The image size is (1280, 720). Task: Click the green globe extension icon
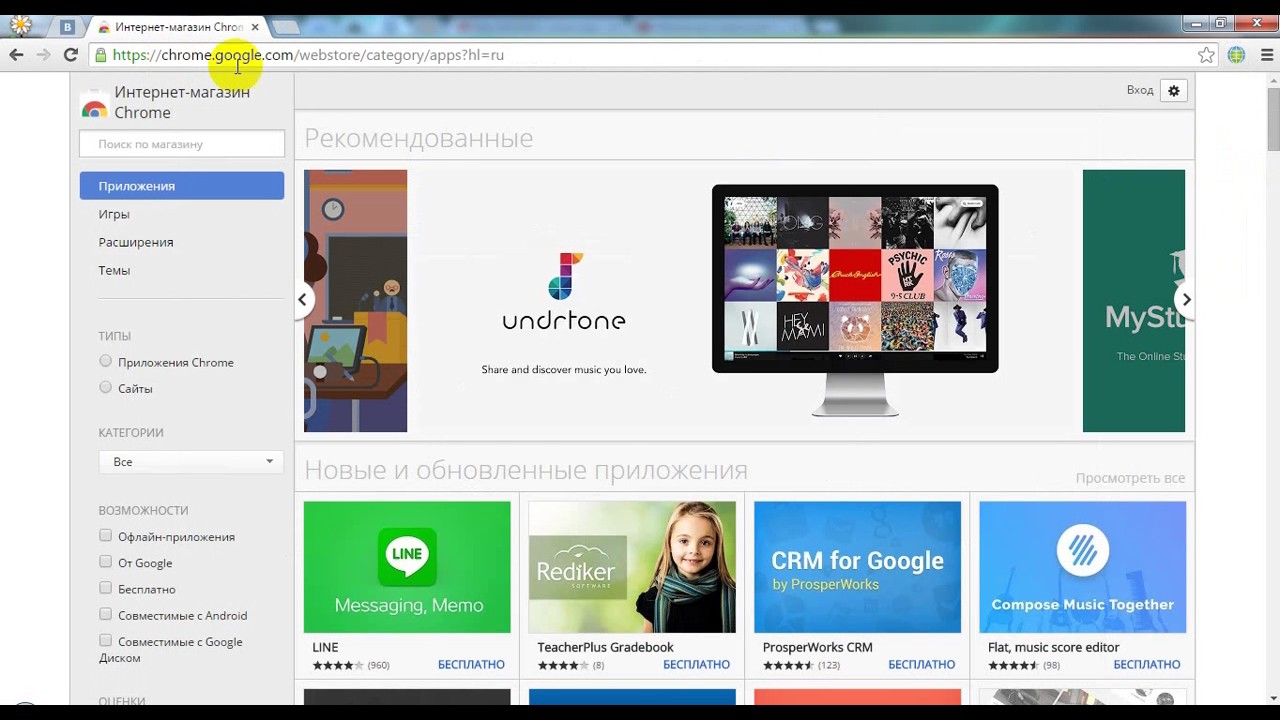[1236, 55]
